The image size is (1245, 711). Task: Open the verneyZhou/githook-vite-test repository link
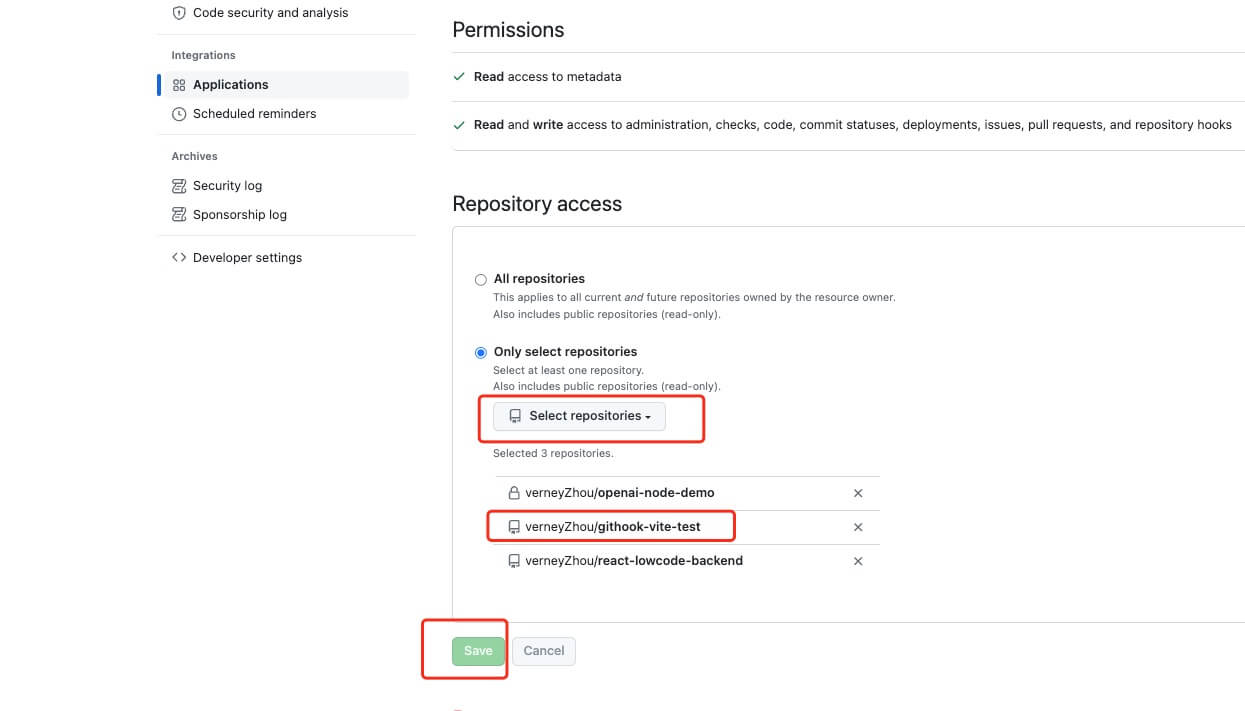click(x=612, y=527)
